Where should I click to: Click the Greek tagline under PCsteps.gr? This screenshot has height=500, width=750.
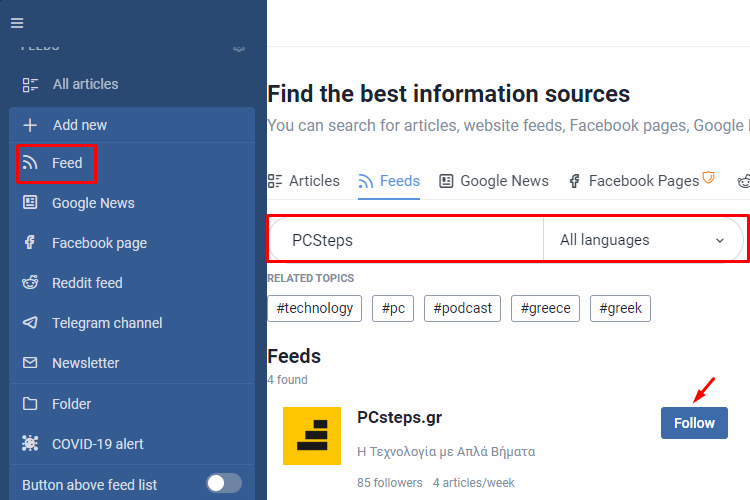(446, 452)
